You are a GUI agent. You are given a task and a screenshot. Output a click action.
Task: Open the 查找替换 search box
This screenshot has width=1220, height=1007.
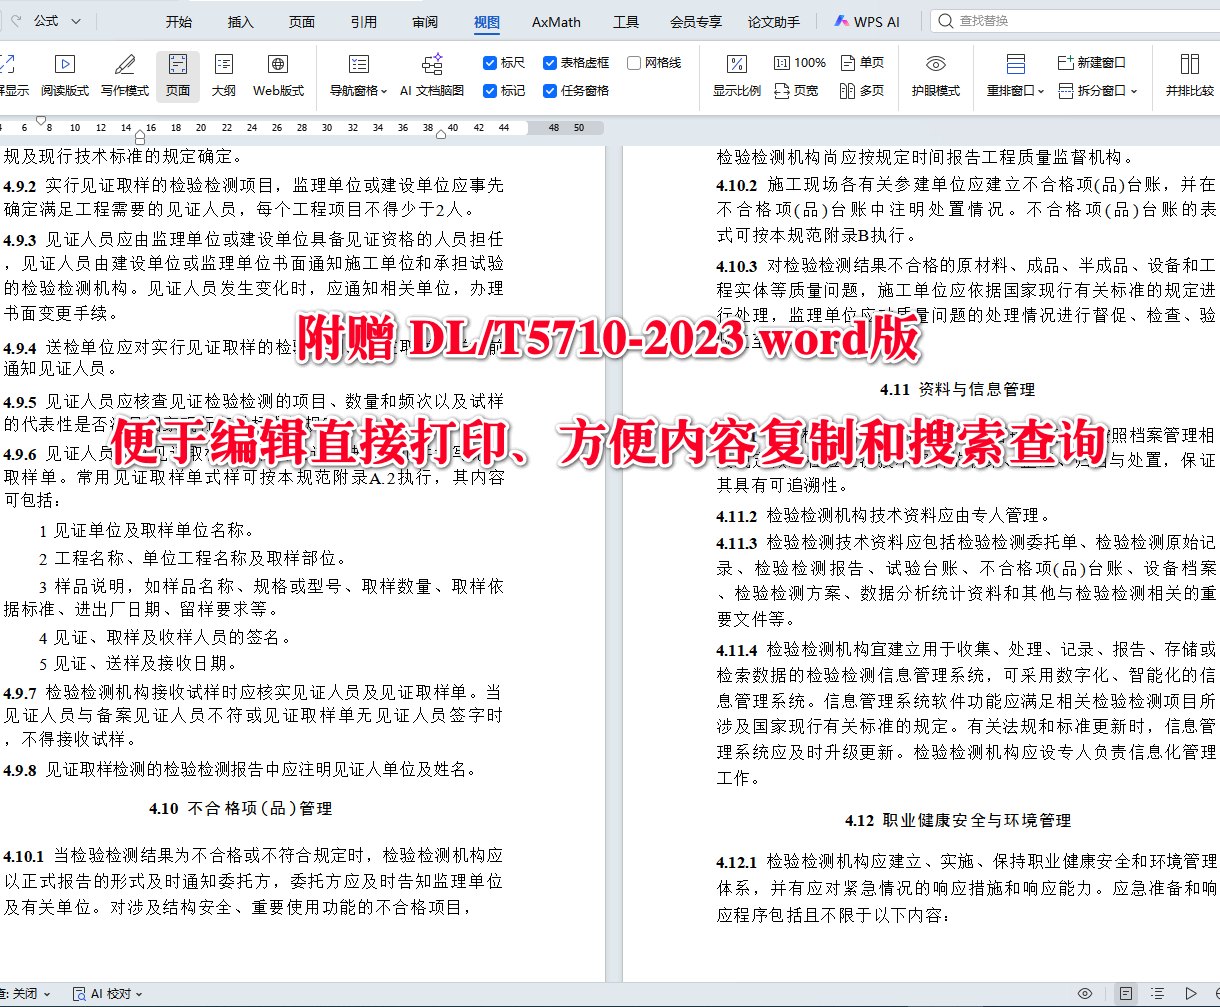click(1000, 20)
